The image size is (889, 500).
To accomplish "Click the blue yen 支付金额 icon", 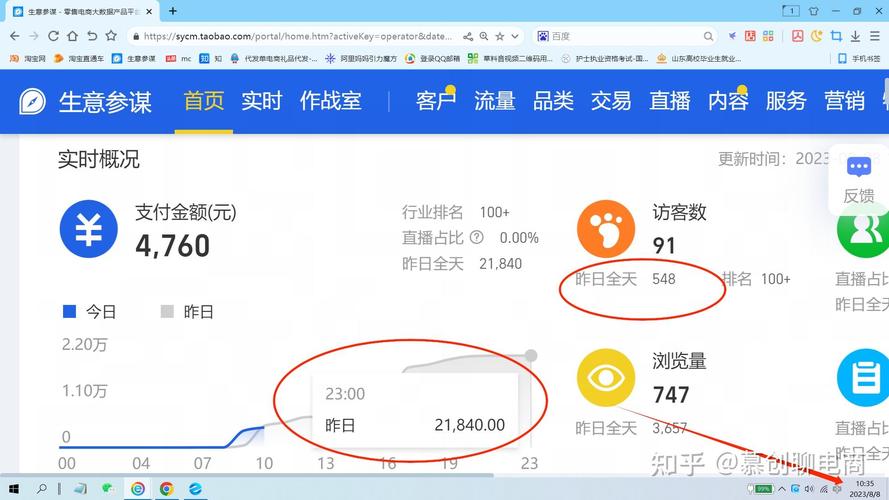I will (88, 229).
